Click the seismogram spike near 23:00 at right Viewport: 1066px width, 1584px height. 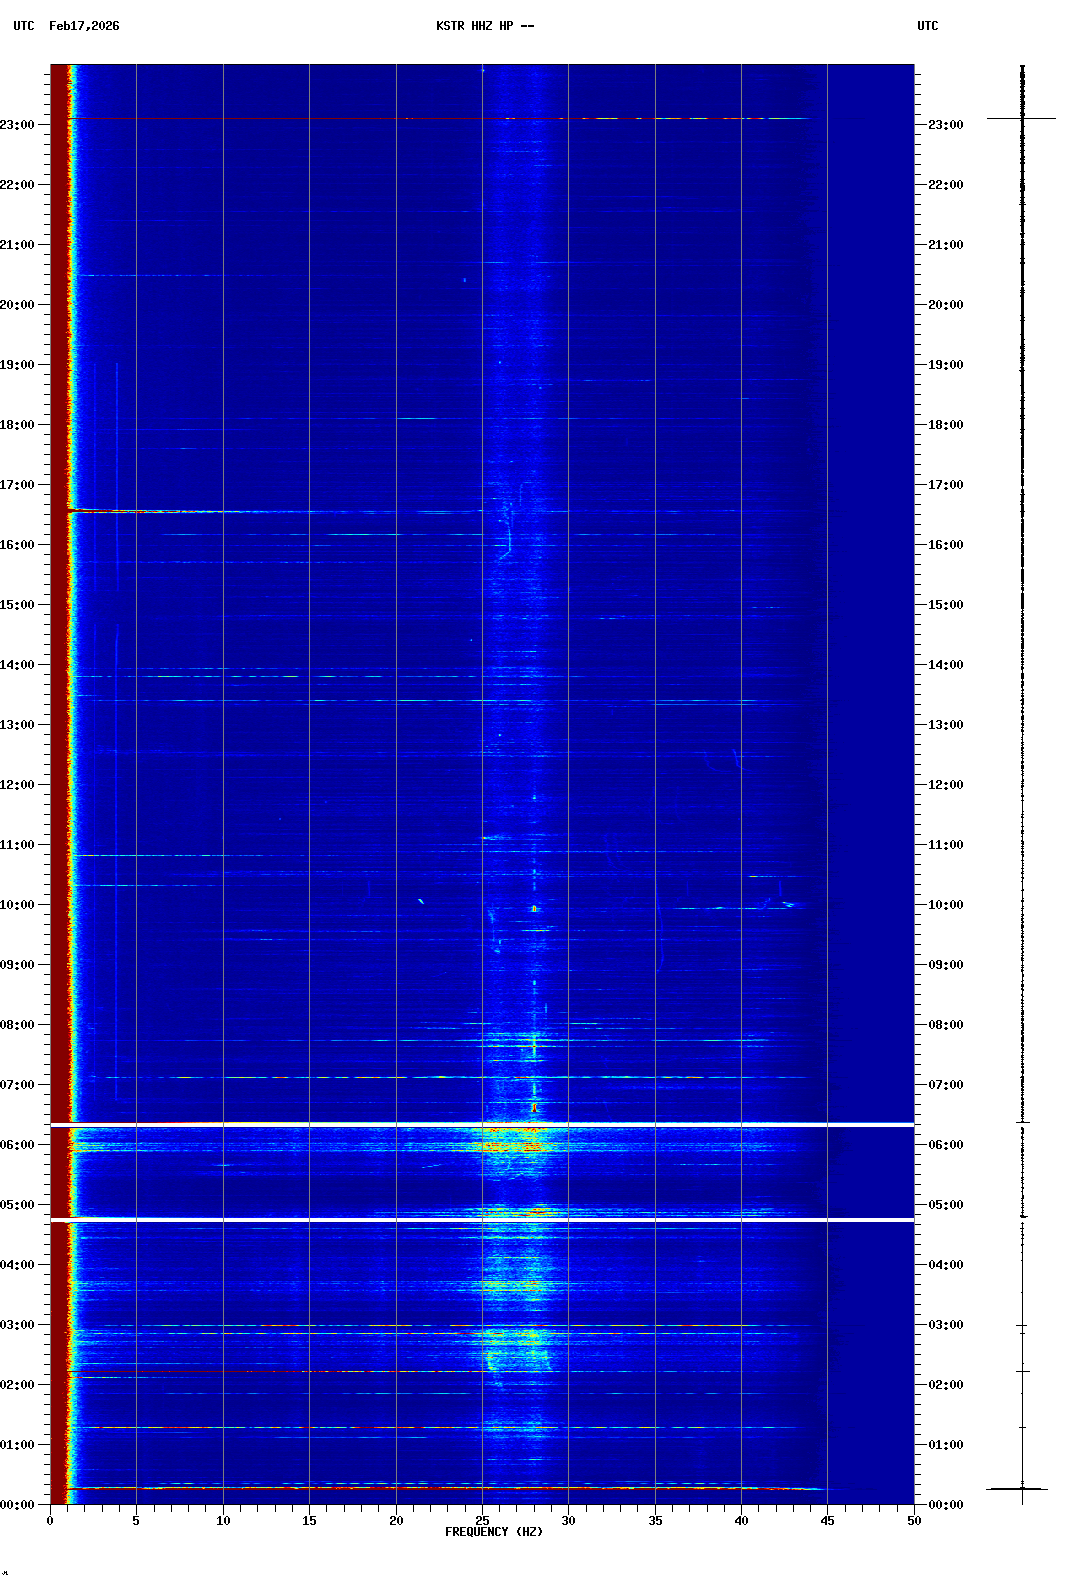pos(1022,118)
